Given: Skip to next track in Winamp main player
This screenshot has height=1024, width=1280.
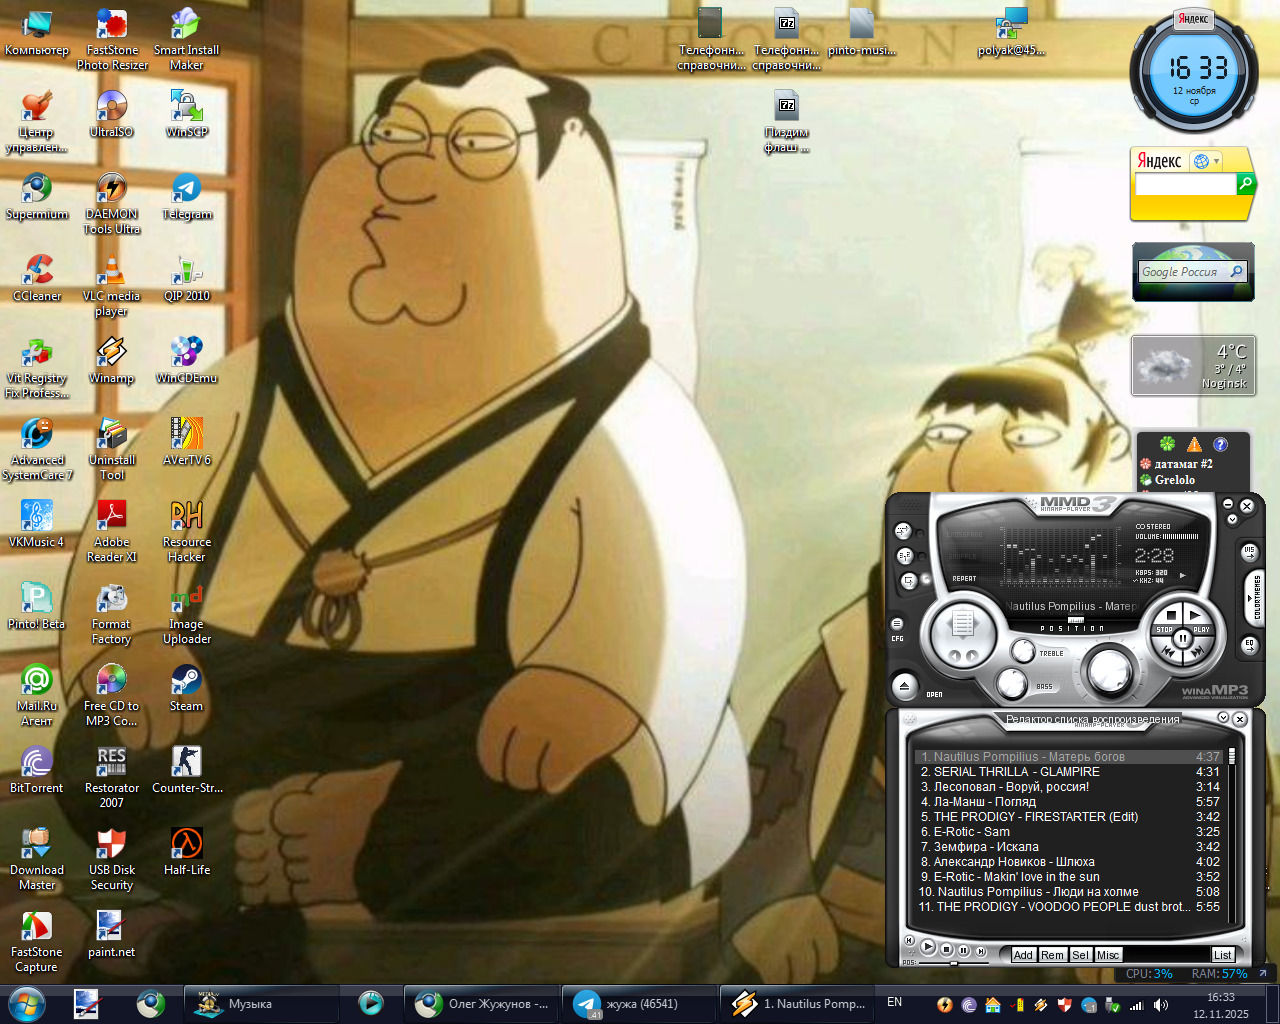Looking at the screenshot, I should tap(1197, 652).
